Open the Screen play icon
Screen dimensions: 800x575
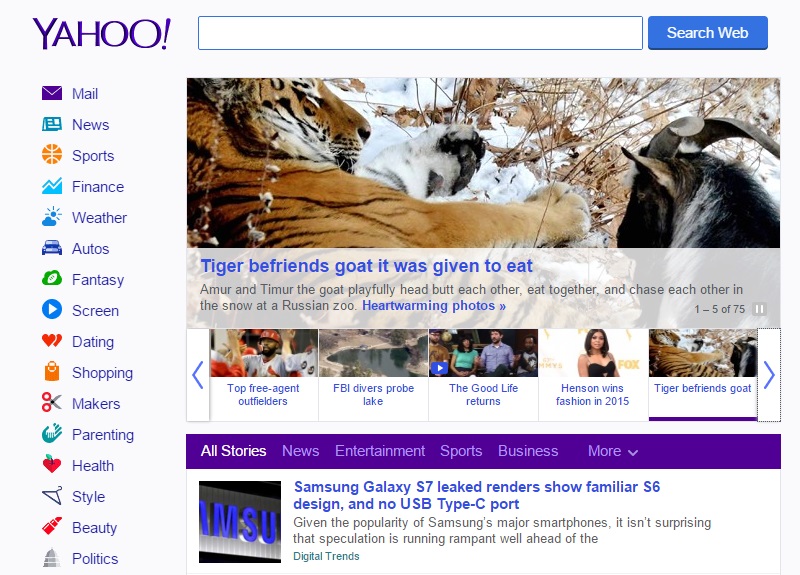click(x=52, y=310)
